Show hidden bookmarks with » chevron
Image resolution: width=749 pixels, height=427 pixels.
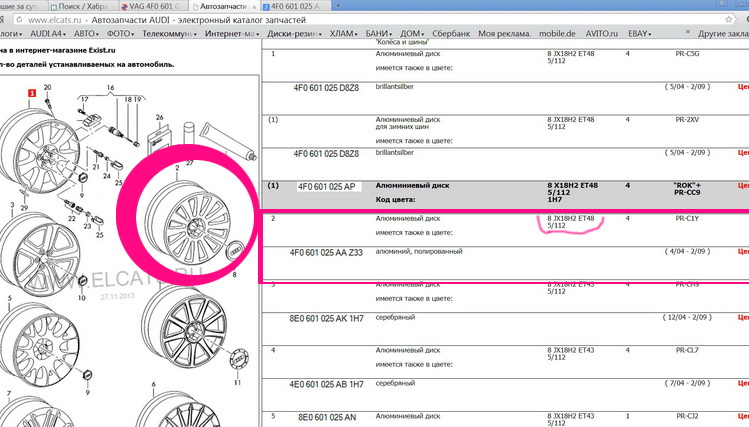(x=687, y=32)
